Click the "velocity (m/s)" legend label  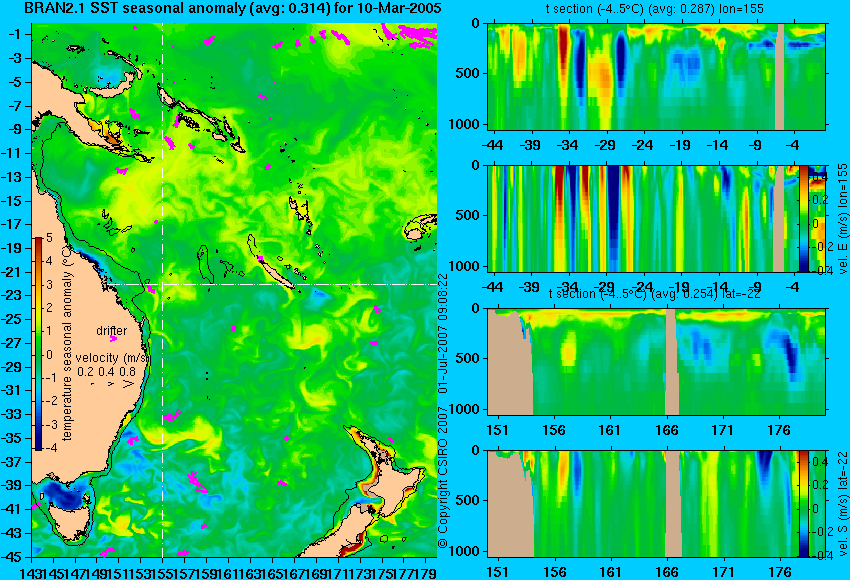[112, 358]
